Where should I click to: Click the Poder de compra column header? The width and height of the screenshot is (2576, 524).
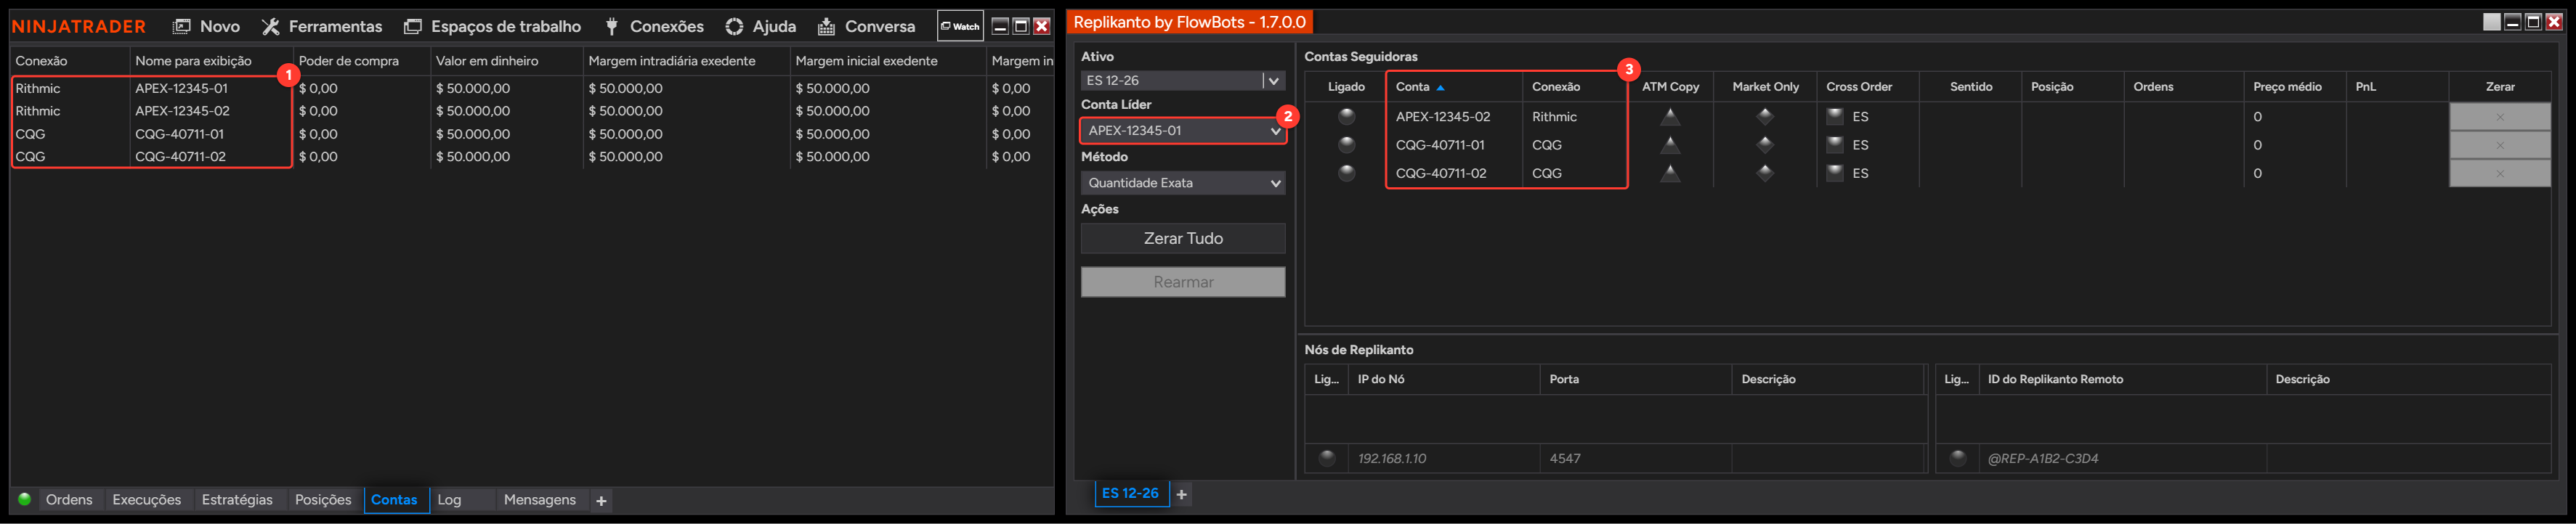tap(361, 61)
